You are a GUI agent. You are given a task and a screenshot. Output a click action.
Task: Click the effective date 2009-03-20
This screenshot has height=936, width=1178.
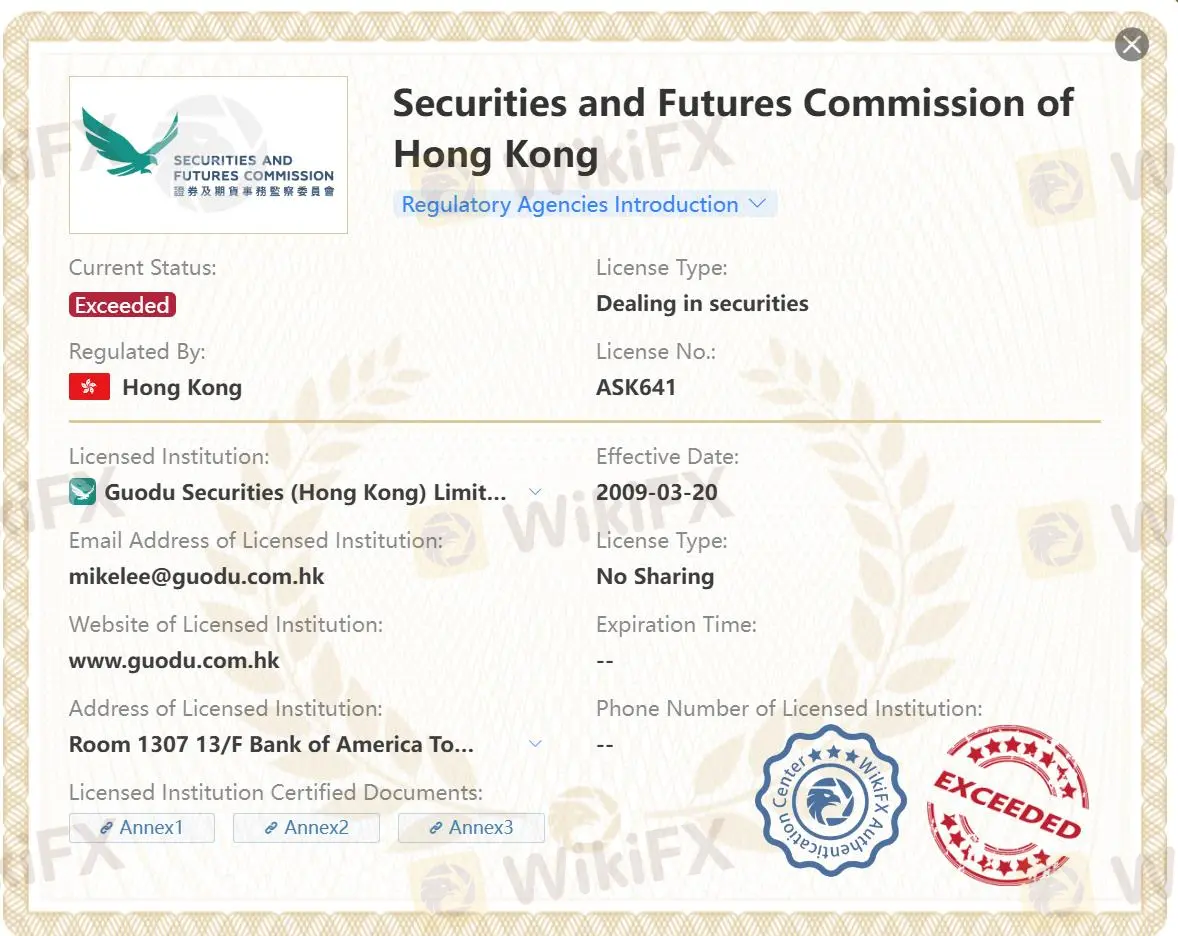pos(656,492)
